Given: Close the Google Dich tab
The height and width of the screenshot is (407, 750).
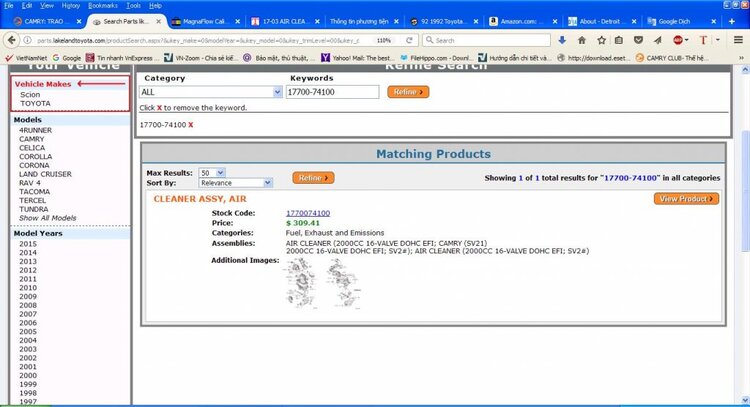Looking at the screenshot, I should pos(713,22).
